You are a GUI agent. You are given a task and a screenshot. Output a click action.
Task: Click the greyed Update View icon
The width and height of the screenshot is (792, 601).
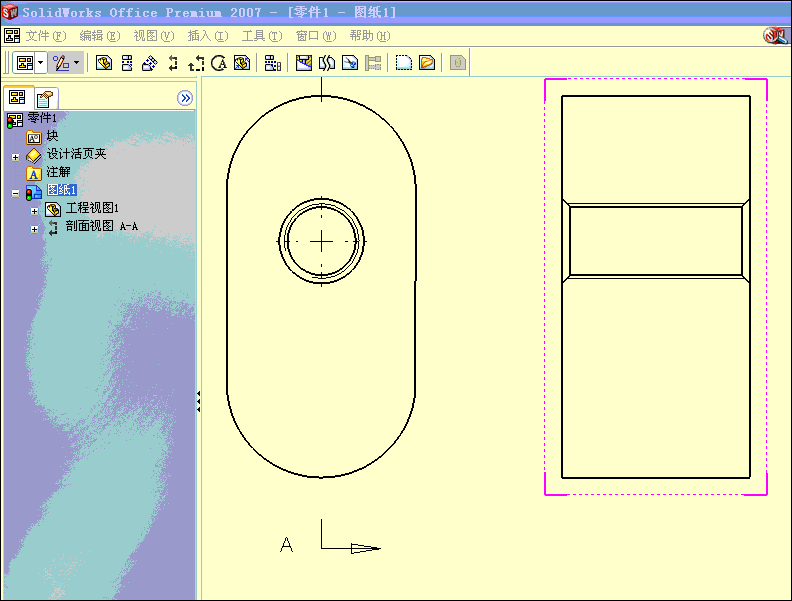pyautogui.click(x=458, y=63)
